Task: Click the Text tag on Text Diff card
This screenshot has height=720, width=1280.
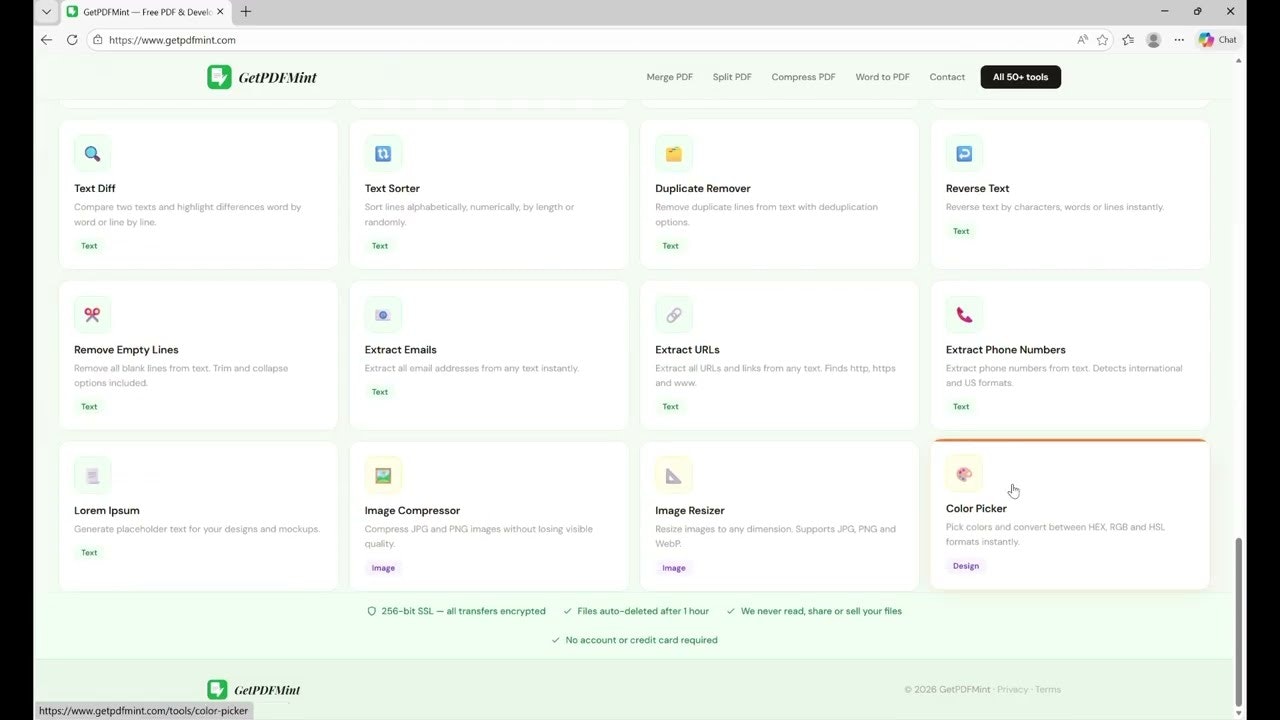Action: pos(89,246)
